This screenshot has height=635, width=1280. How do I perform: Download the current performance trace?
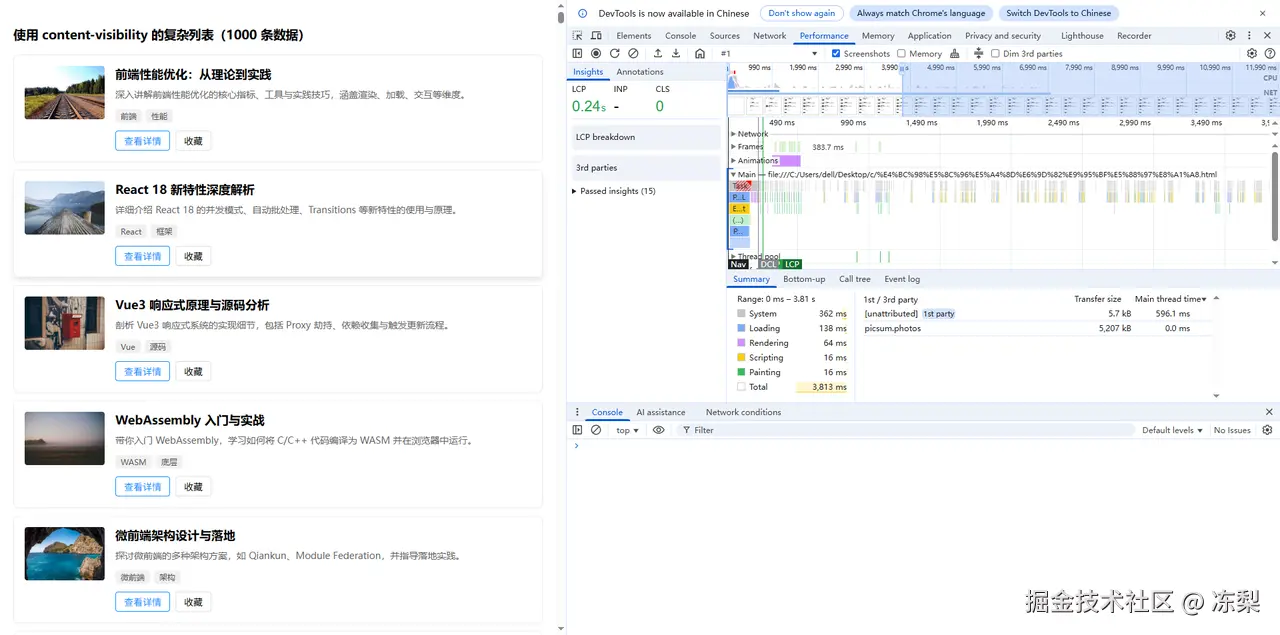(x=676, y=53)
